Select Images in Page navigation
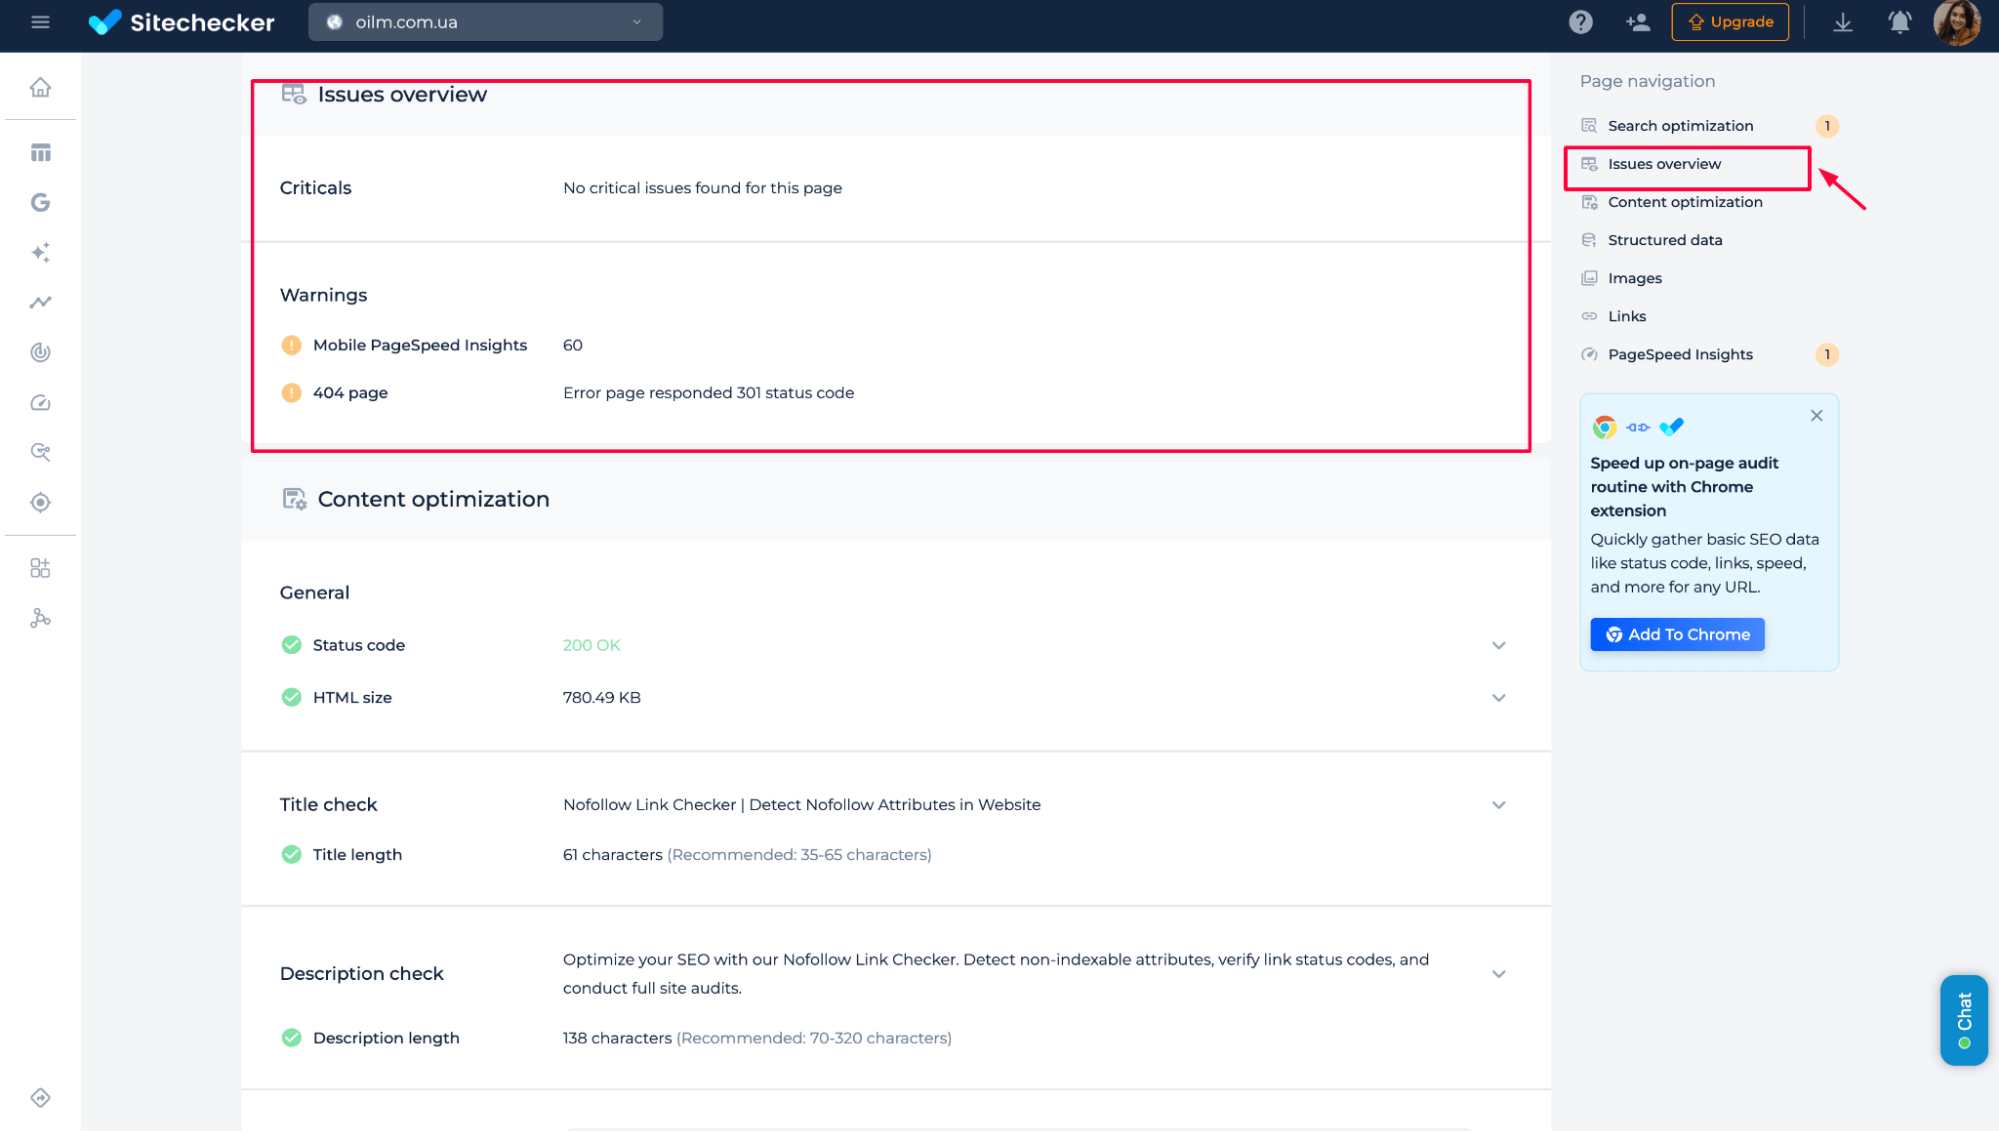The image size is (1999, 1132). (x=1633, y=278)
